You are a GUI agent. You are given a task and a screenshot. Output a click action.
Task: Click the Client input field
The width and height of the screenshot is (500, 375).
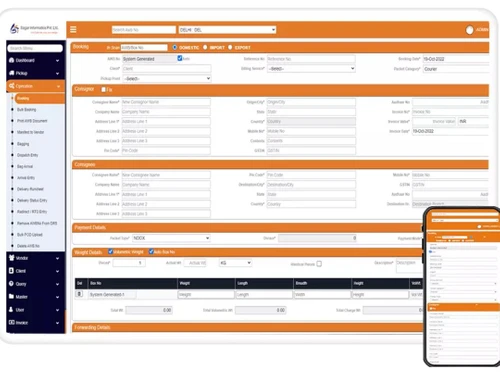pyautogui.click(x=167, y=68)
